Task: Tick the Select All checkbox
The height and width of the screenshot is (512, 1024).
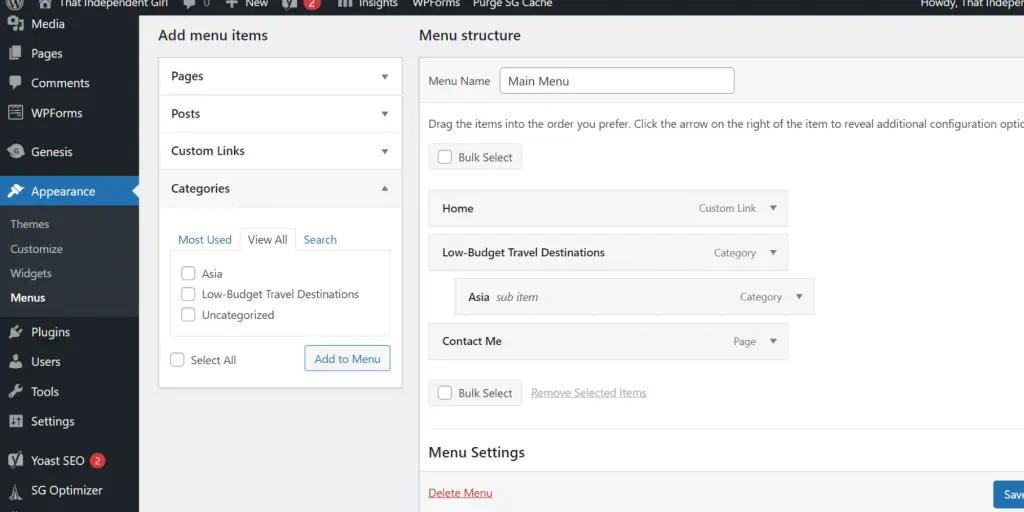Action: 177,360
